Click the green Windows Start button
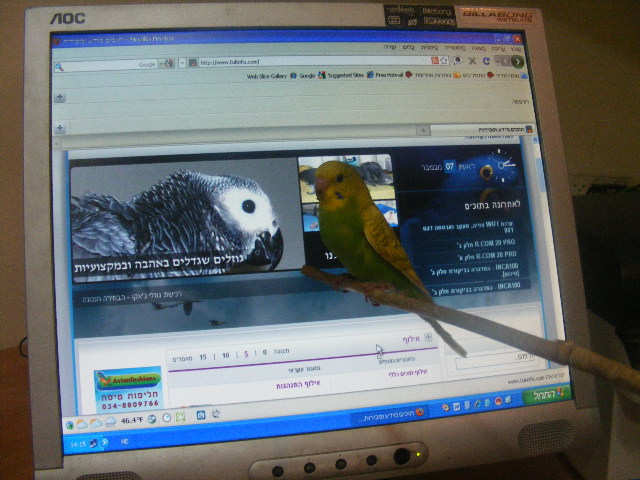 (x=543, y=393)
